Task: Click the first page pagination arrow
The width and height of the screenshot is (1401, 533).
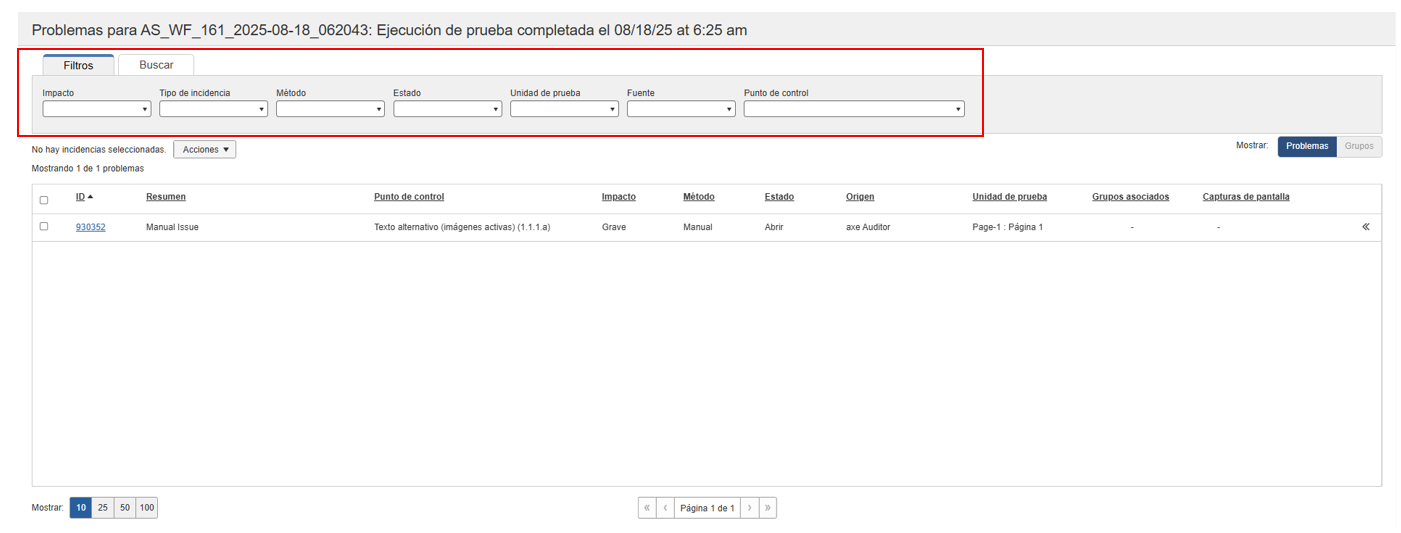Action: click(x=647, y=508)
